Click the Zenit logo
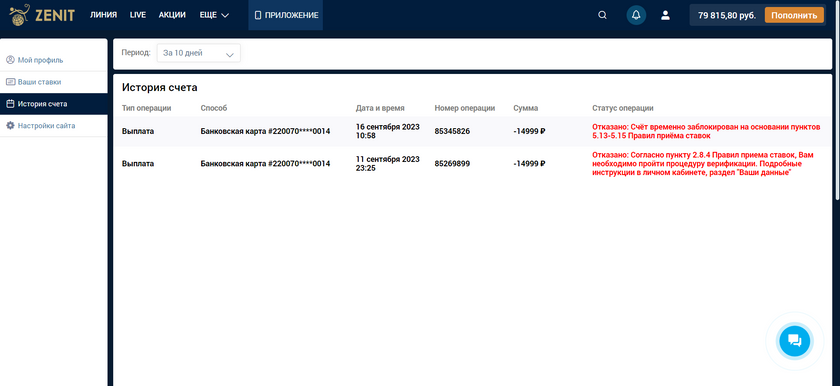The height and width of the screenshot is (386, 840). point(42,15)
